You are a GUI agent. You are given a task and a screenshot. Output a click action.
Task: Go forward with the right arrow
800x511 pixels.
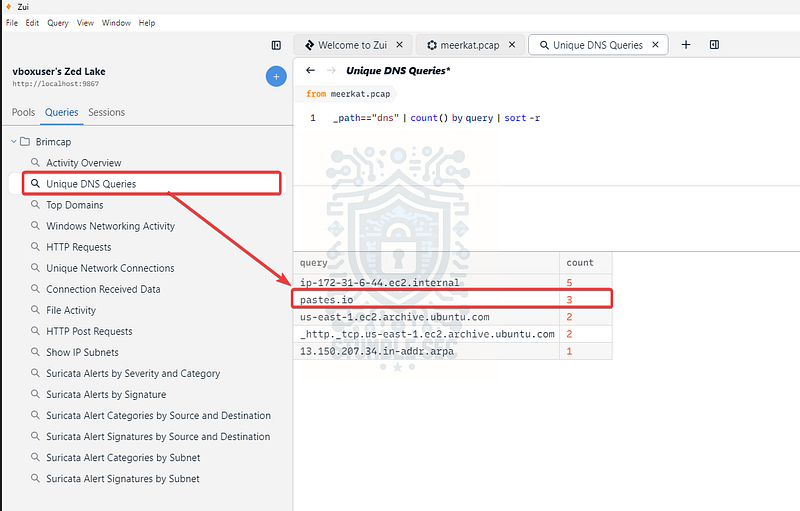tap(332, 70)
